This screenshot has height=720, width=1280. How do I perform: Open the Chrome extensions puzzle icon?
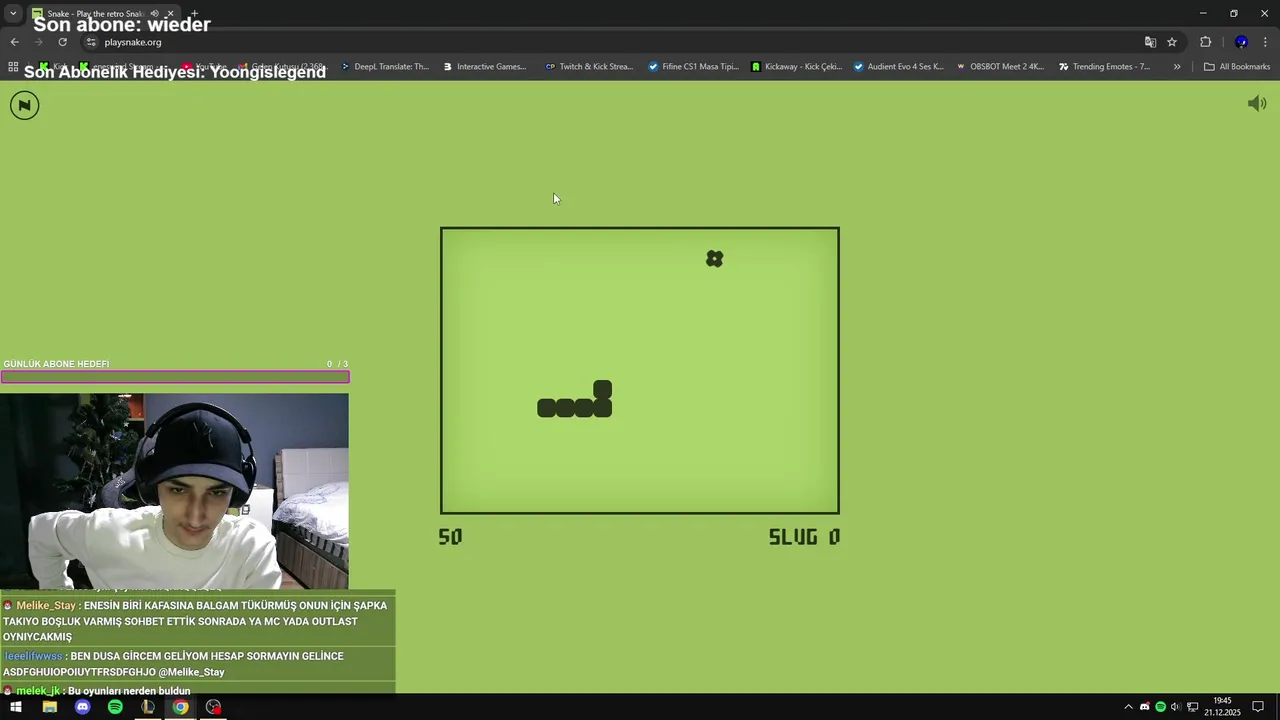1205,42
